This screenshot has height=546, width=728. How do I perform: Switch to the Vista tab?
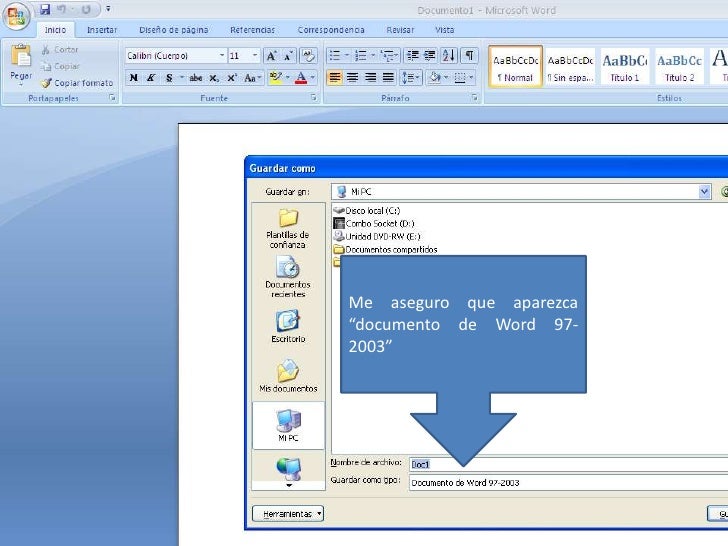[444, 30]
